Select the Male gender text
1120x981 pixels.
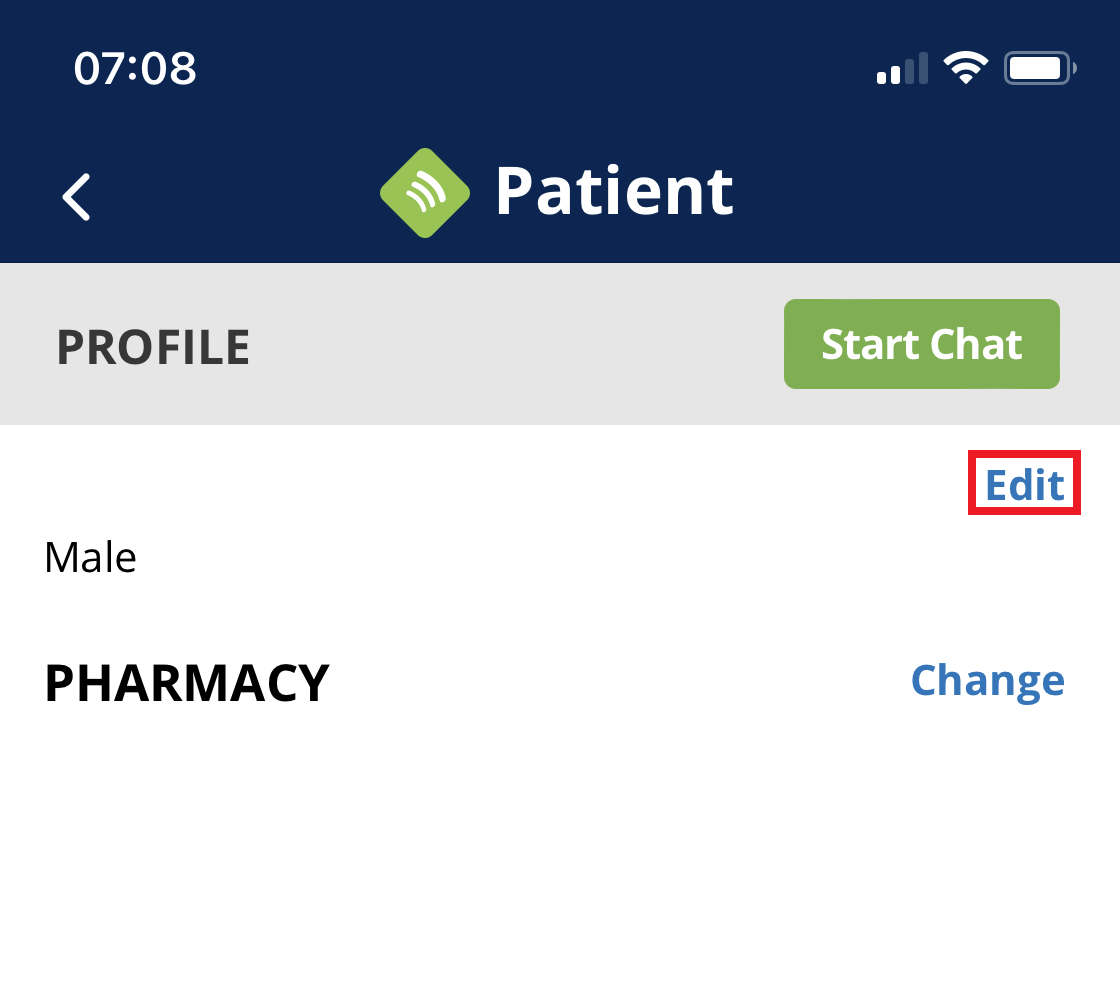91,557
